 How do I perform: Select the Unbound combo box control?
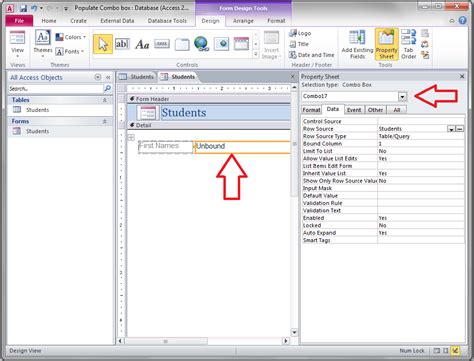point(242,147)
